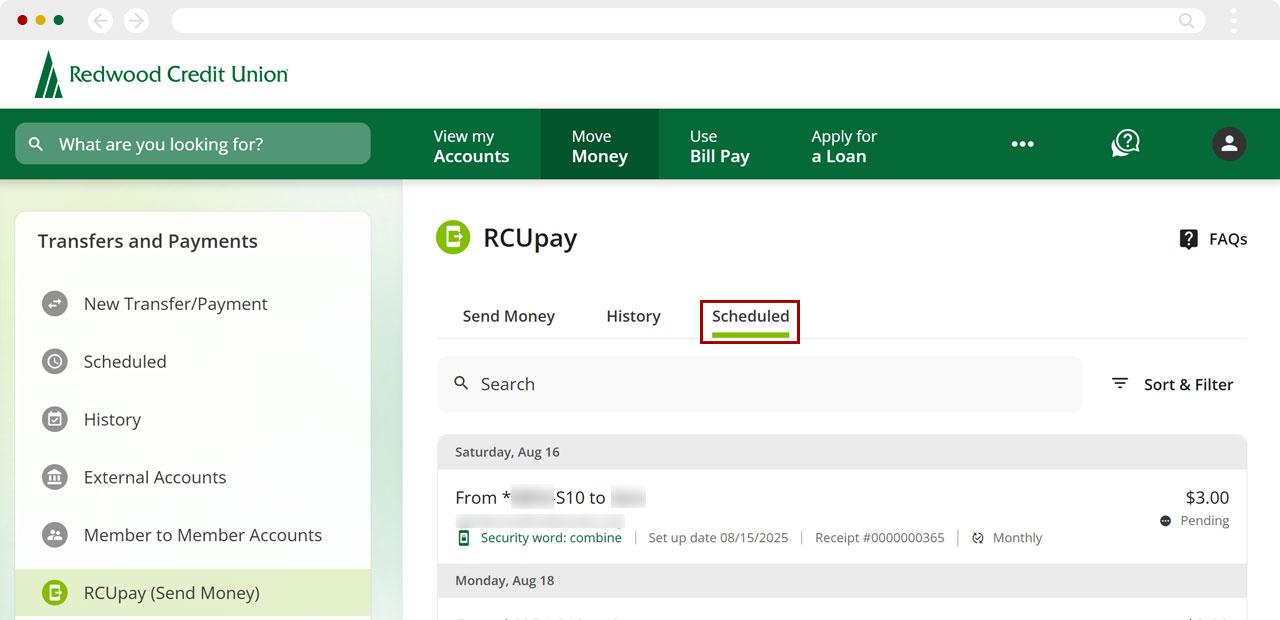Image resolution: width=1280 pixels, height=620 pixels.
Task: Click the New Transfer/Payment arrows icon
Action: 55,304
